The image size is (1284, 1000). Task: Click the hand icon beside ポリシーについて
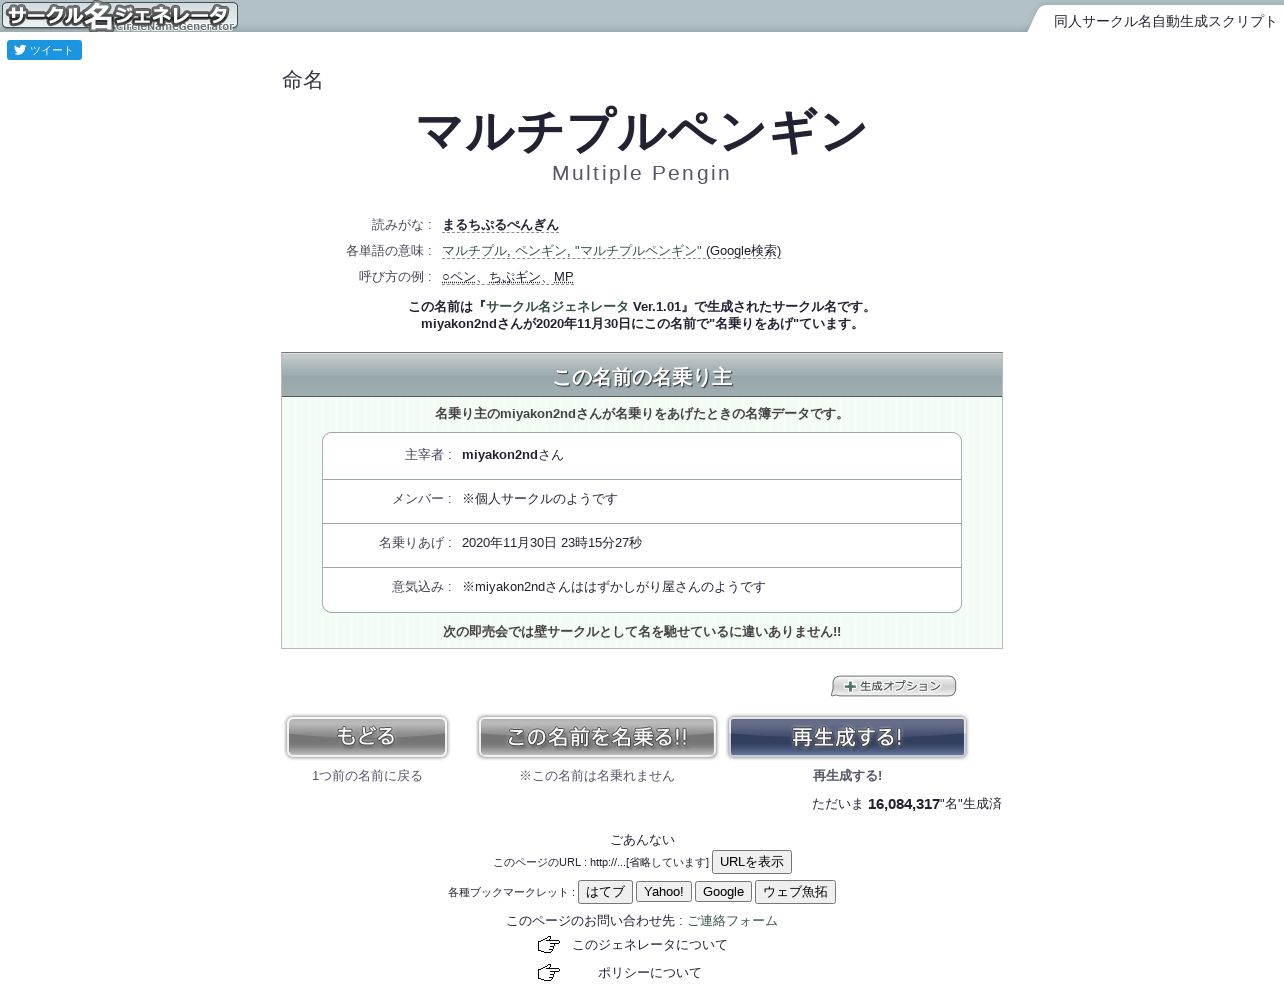tap(549, 973)
